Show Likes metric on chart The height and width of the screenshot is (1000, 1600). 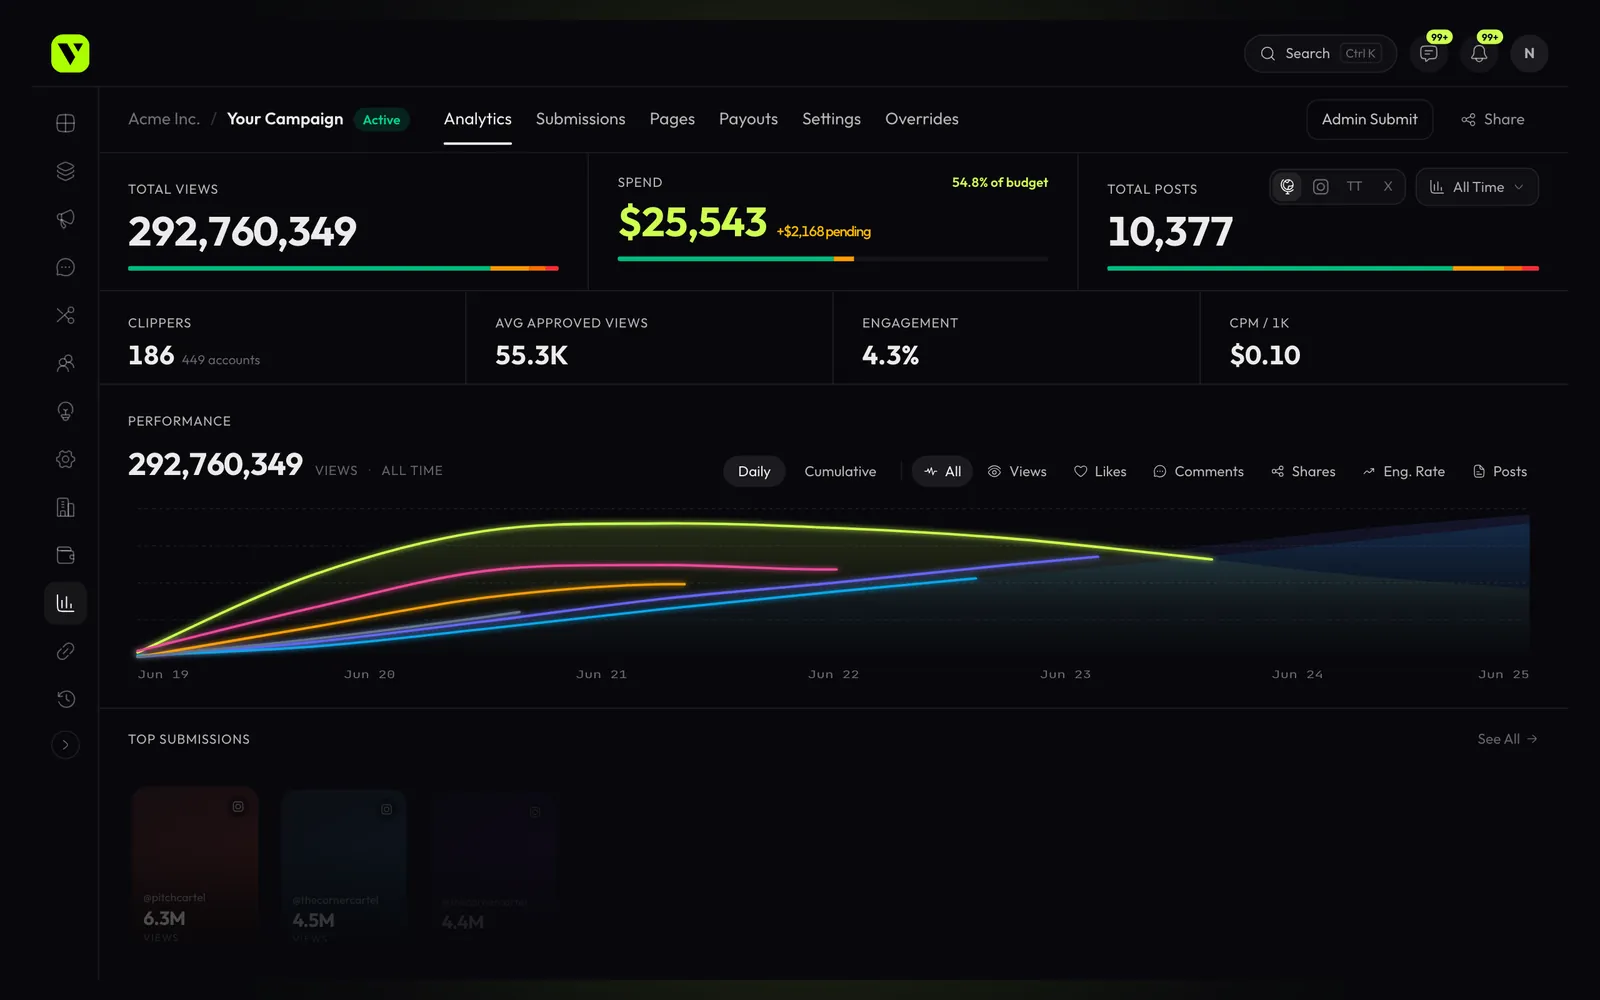click(x=1100, y=471)
